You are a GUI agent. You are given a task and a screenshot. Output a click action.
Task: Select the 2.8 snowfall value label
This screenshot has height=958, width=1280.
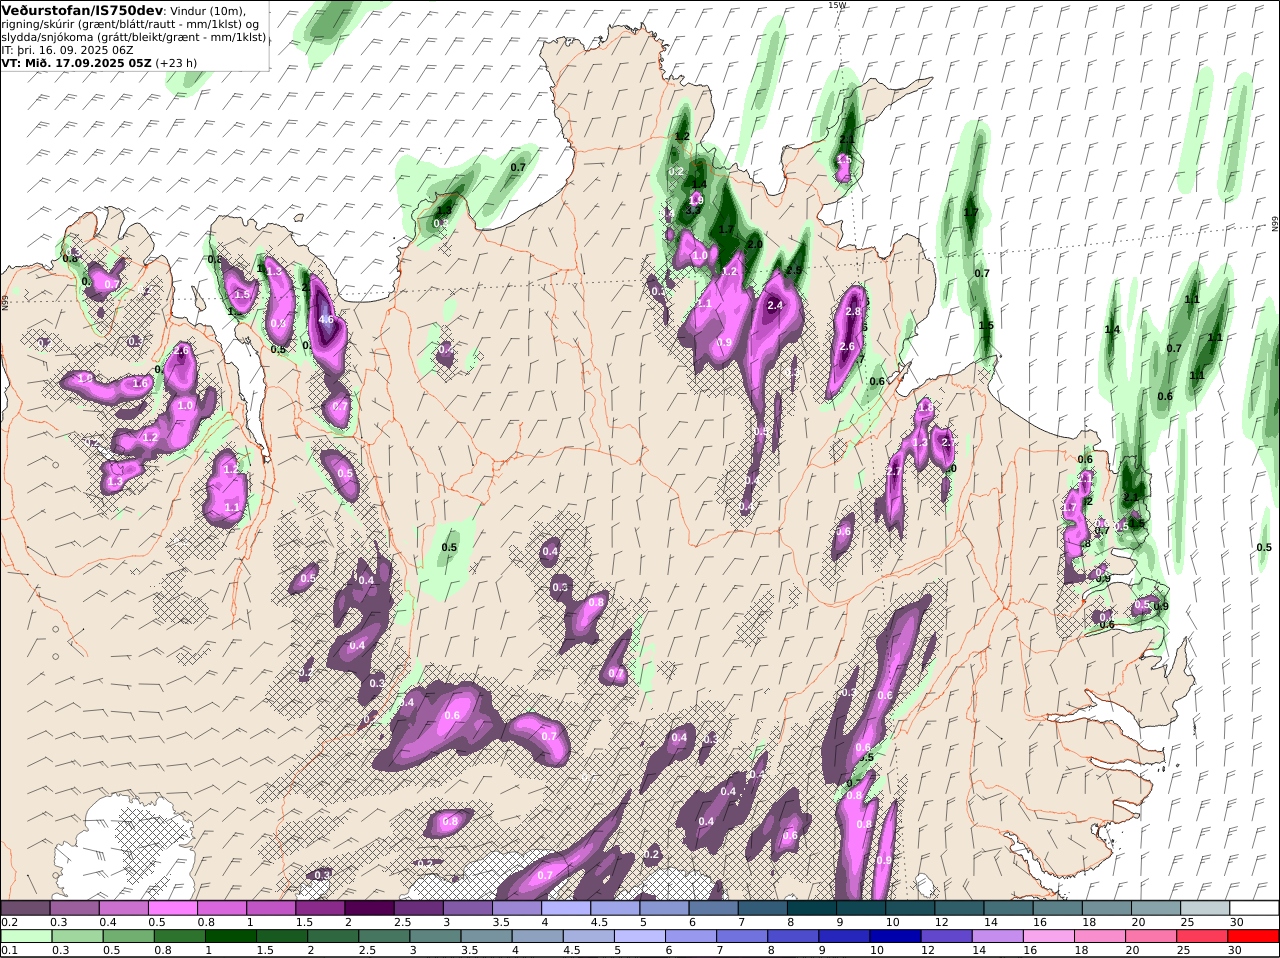(853, 312)
